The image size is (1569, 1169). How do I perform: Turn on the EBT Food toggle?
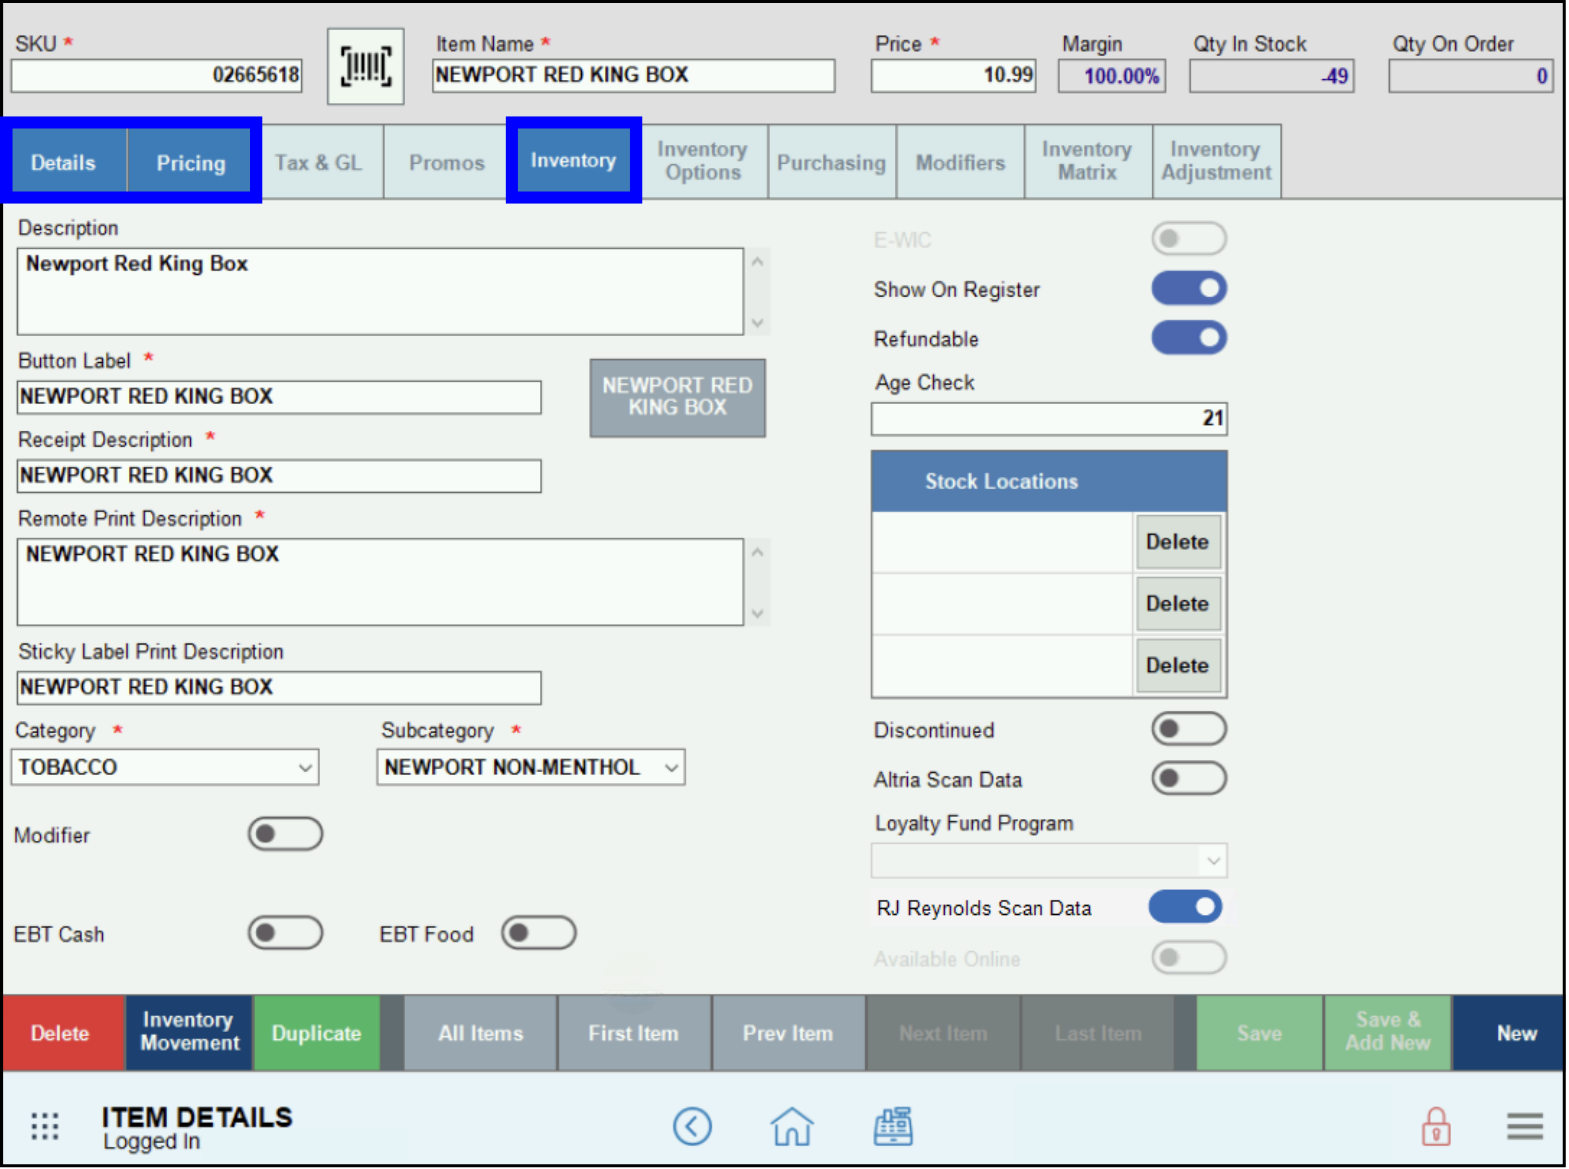coord(538,933)
